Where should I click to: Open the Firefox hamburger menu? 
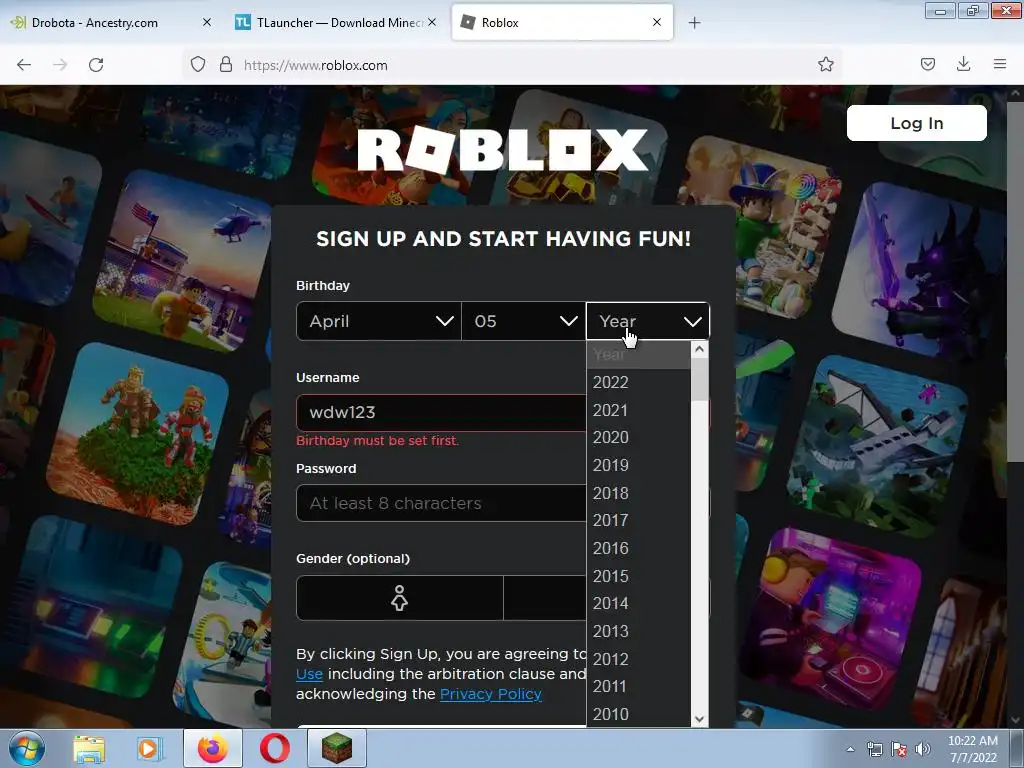999,65
